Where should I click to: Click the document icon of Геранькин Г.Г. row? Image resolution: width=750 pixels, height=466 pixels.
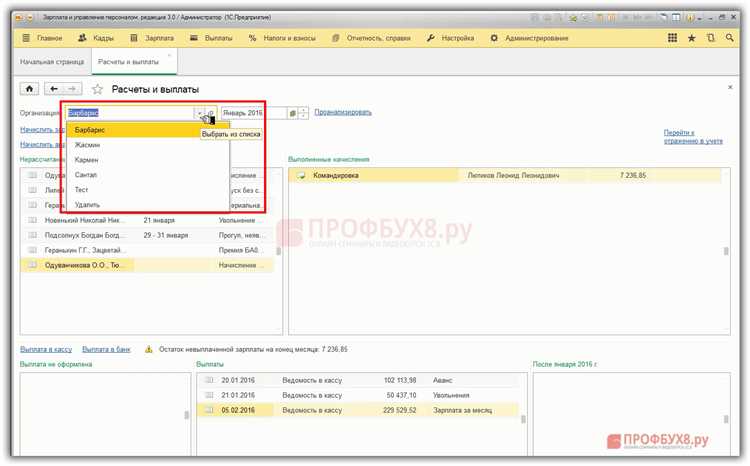[33, 250]
